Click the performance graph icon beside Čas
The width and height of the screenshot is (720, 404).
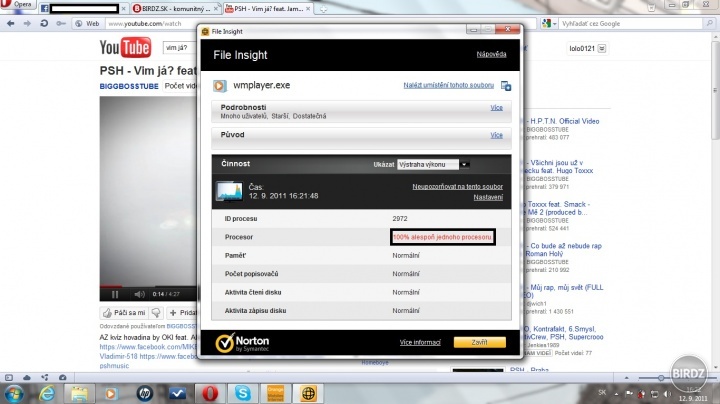(229, 191)
